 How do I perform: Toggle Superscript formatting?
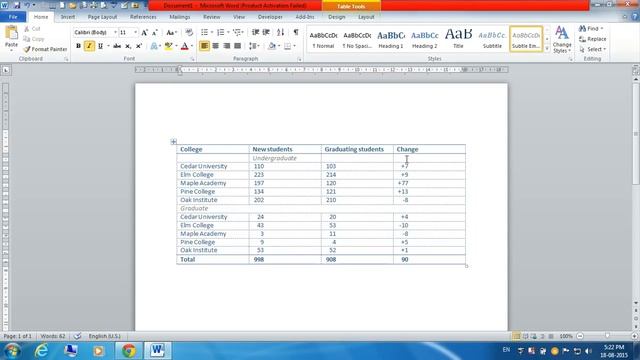(x=139, y=46)
